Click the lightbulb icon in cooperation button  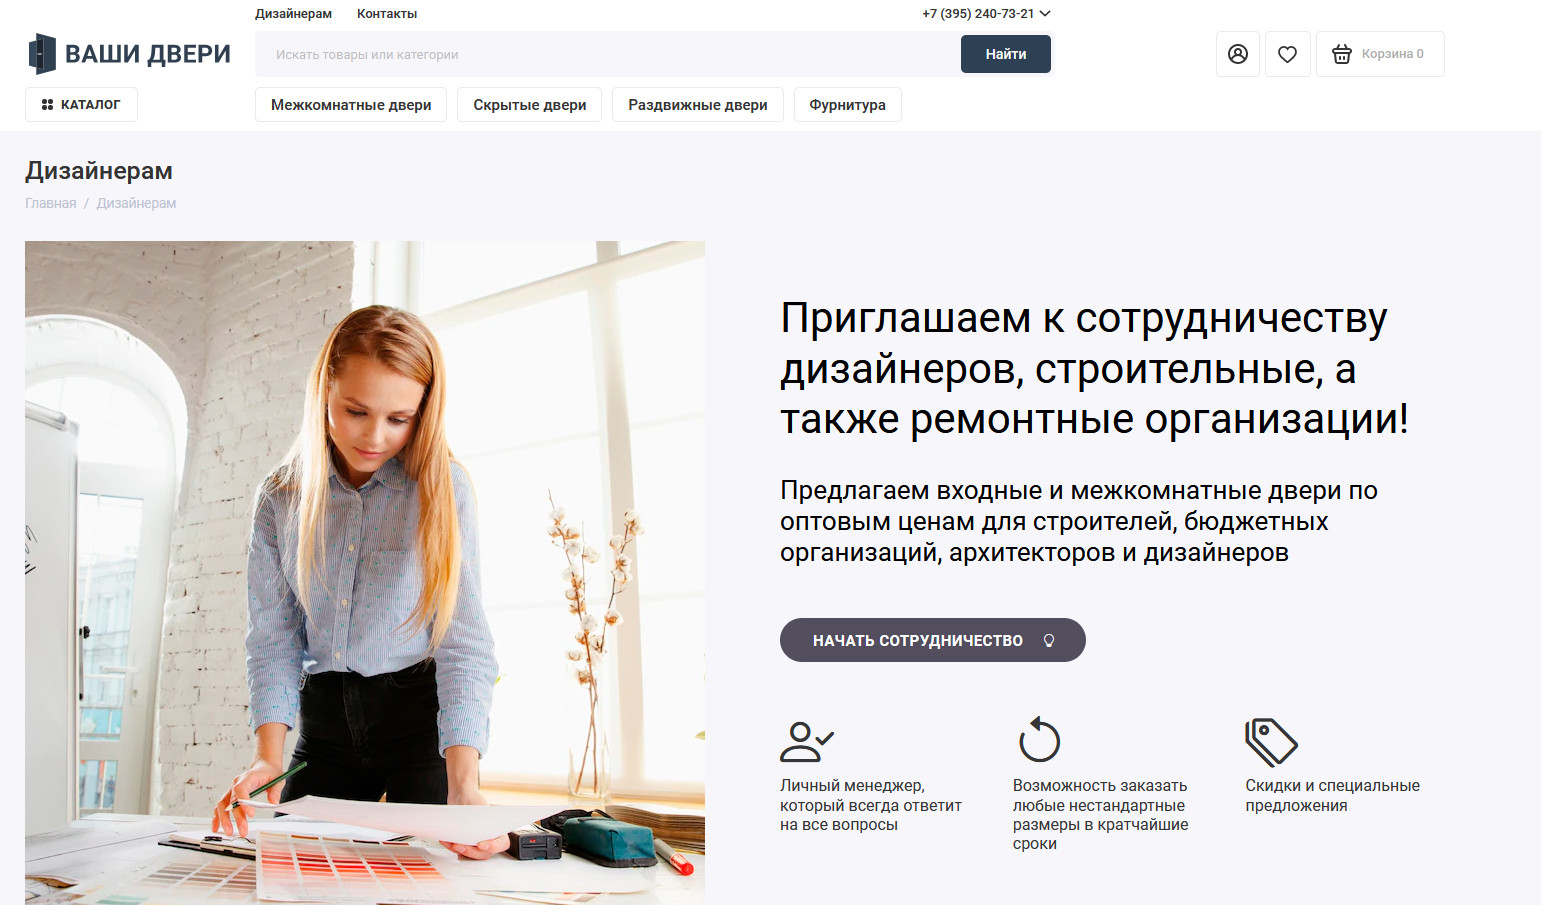point(1049,641)
